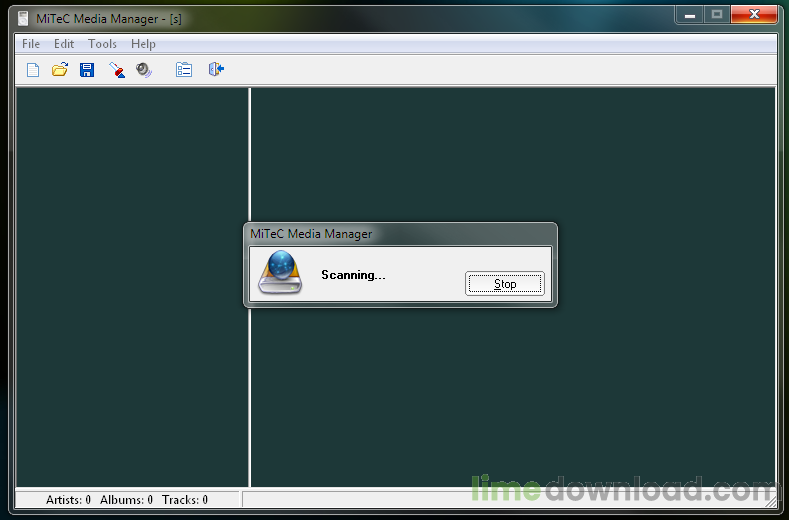Save the library with the floppy disk icon

[87, 69]
